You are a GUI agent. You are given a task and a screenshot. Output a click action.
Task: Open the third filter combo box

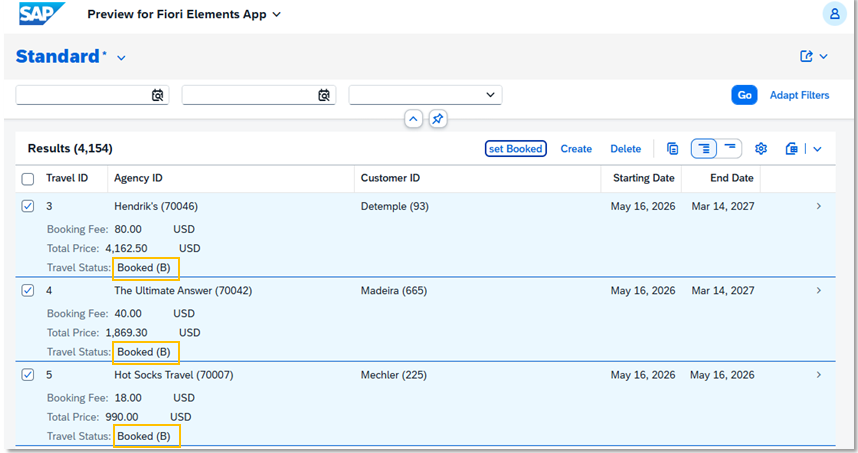[x=425, y=95]
